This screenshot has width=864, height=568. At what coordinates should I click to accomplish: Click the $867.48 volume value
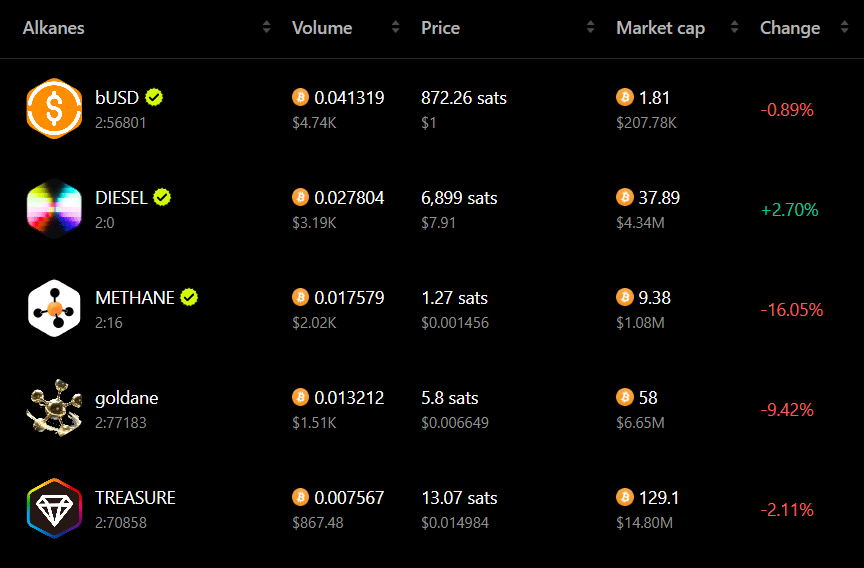pos(318,522)
